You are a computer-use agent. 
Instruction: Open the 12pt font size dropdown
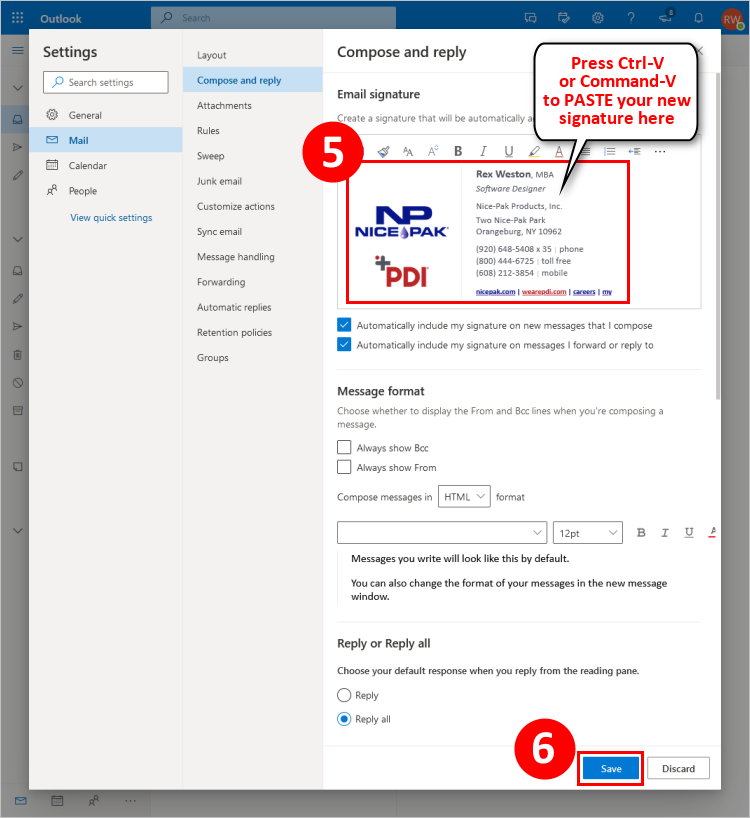point(588,533)
